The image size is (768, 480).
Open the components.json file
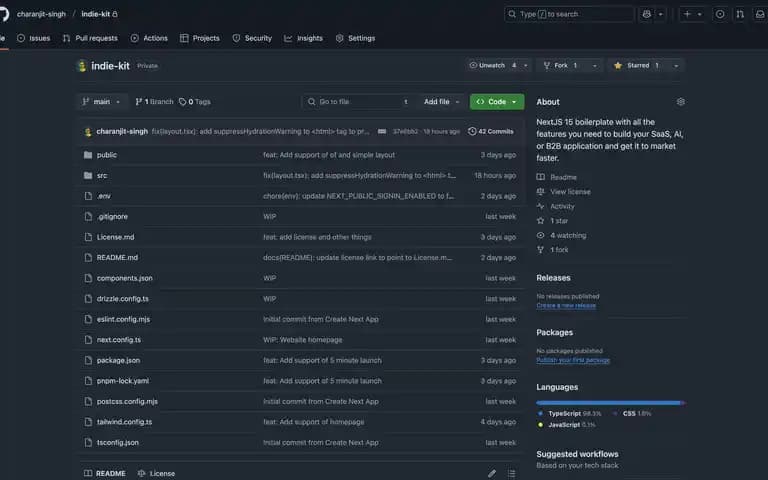(124, 278)
